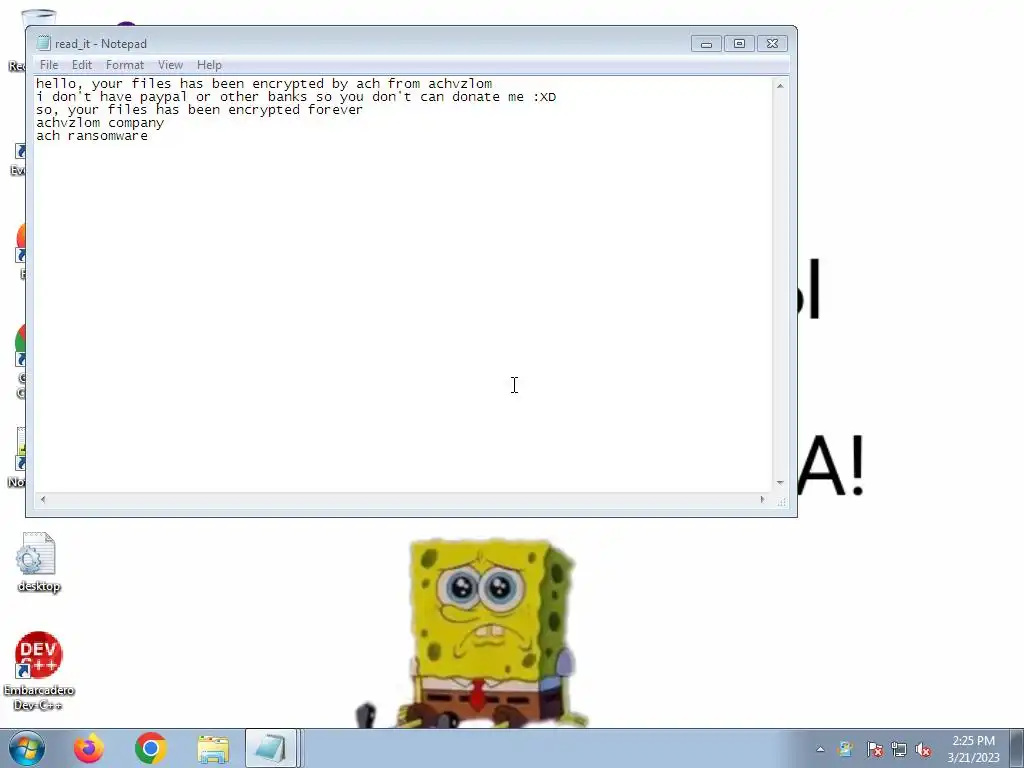Select Embarcadero Dev-C++ desktop shortcut
1024x768 pixels.
pyautogui.click(x=39, y=671)
